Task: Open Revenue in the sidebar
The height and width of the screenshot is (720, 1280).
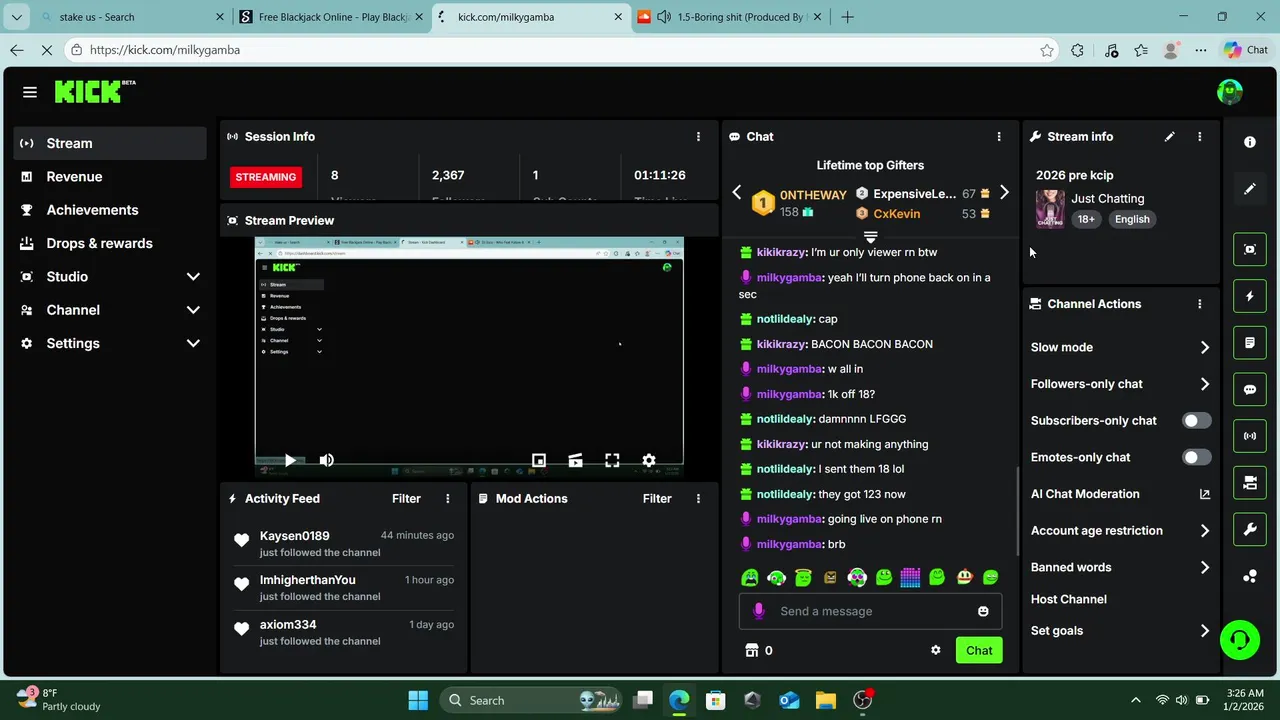Action: 110,177
